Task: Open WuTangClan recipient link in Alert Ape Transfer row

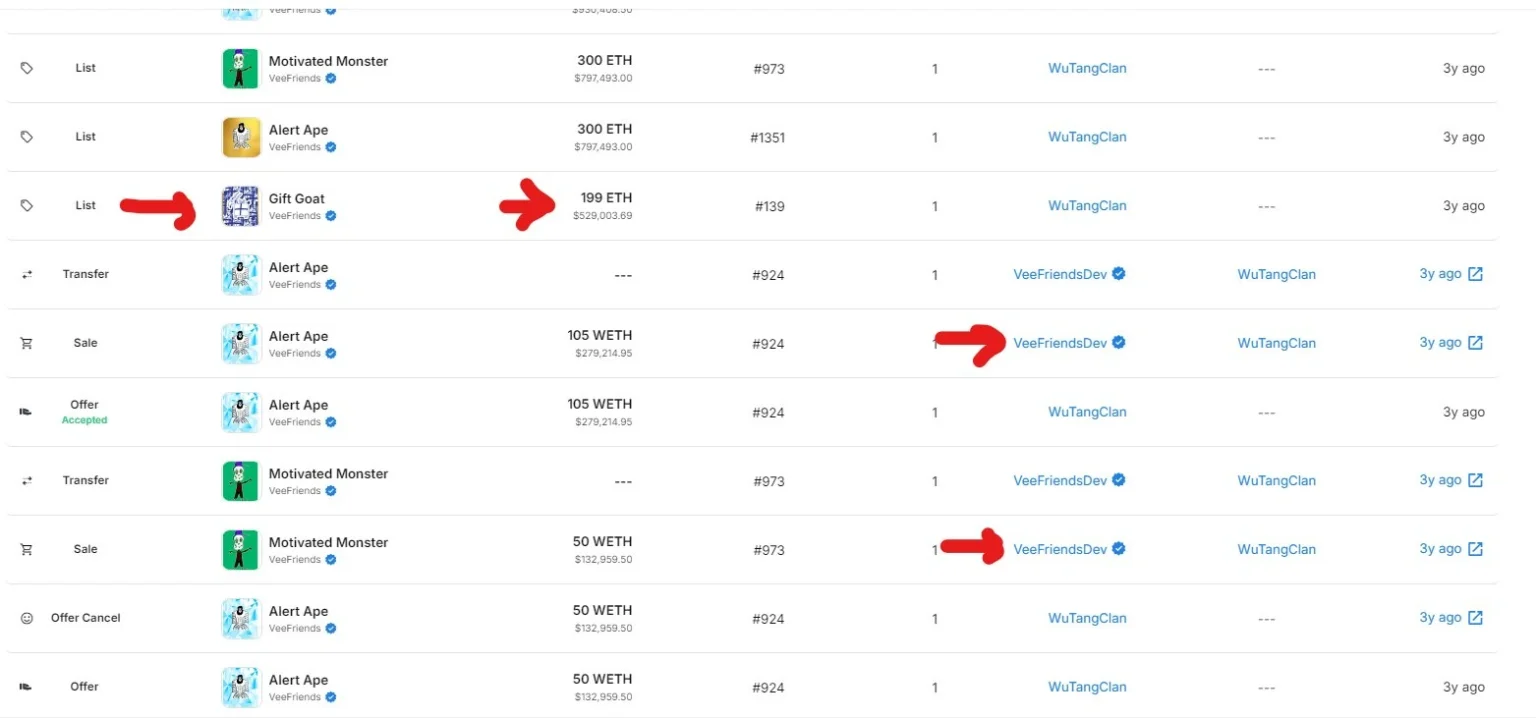Action: pos(1276,274)
